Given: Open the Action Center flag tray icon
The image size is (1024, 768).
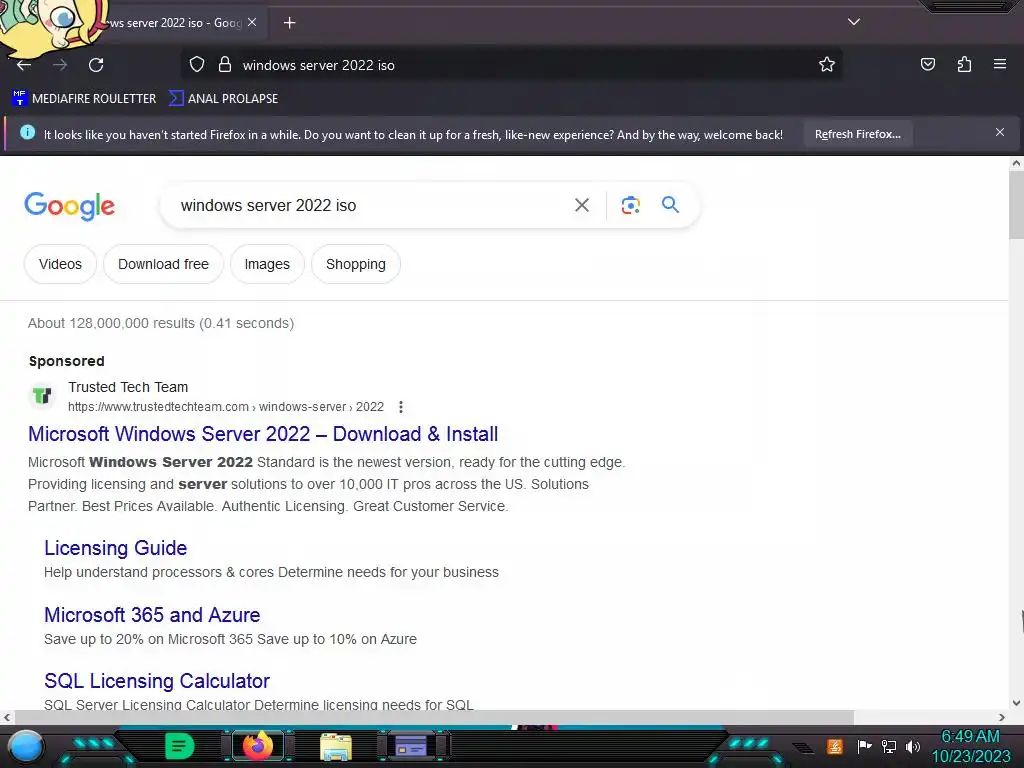Looking at the screenshot, I should coord(864,746).
